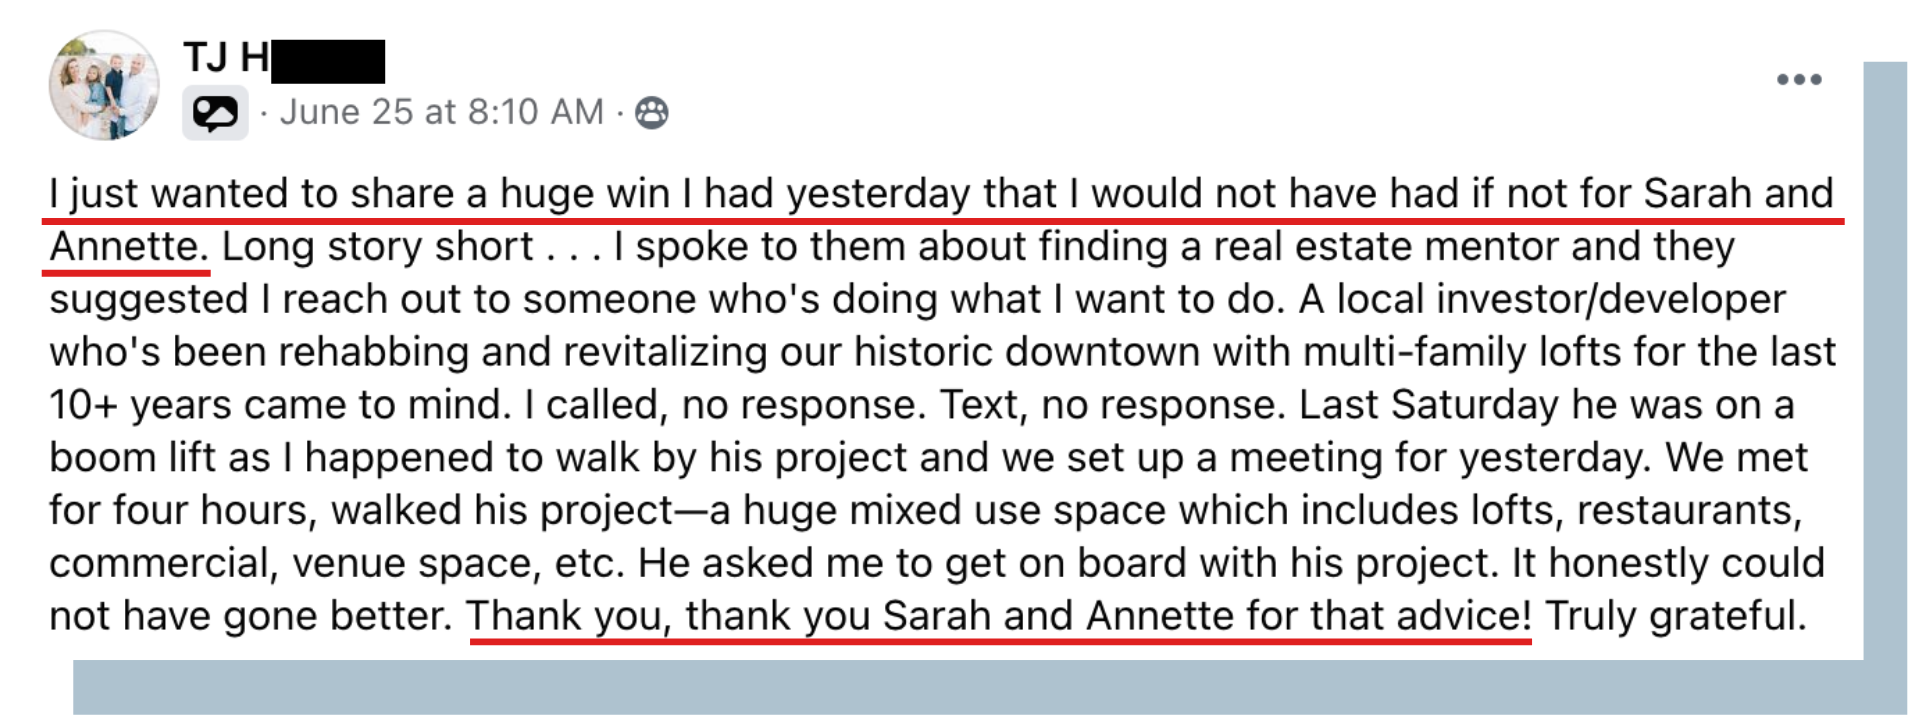Screen dimensions: 1920x716
Task: Open the TJ H author name link
Action: point(226,58)
